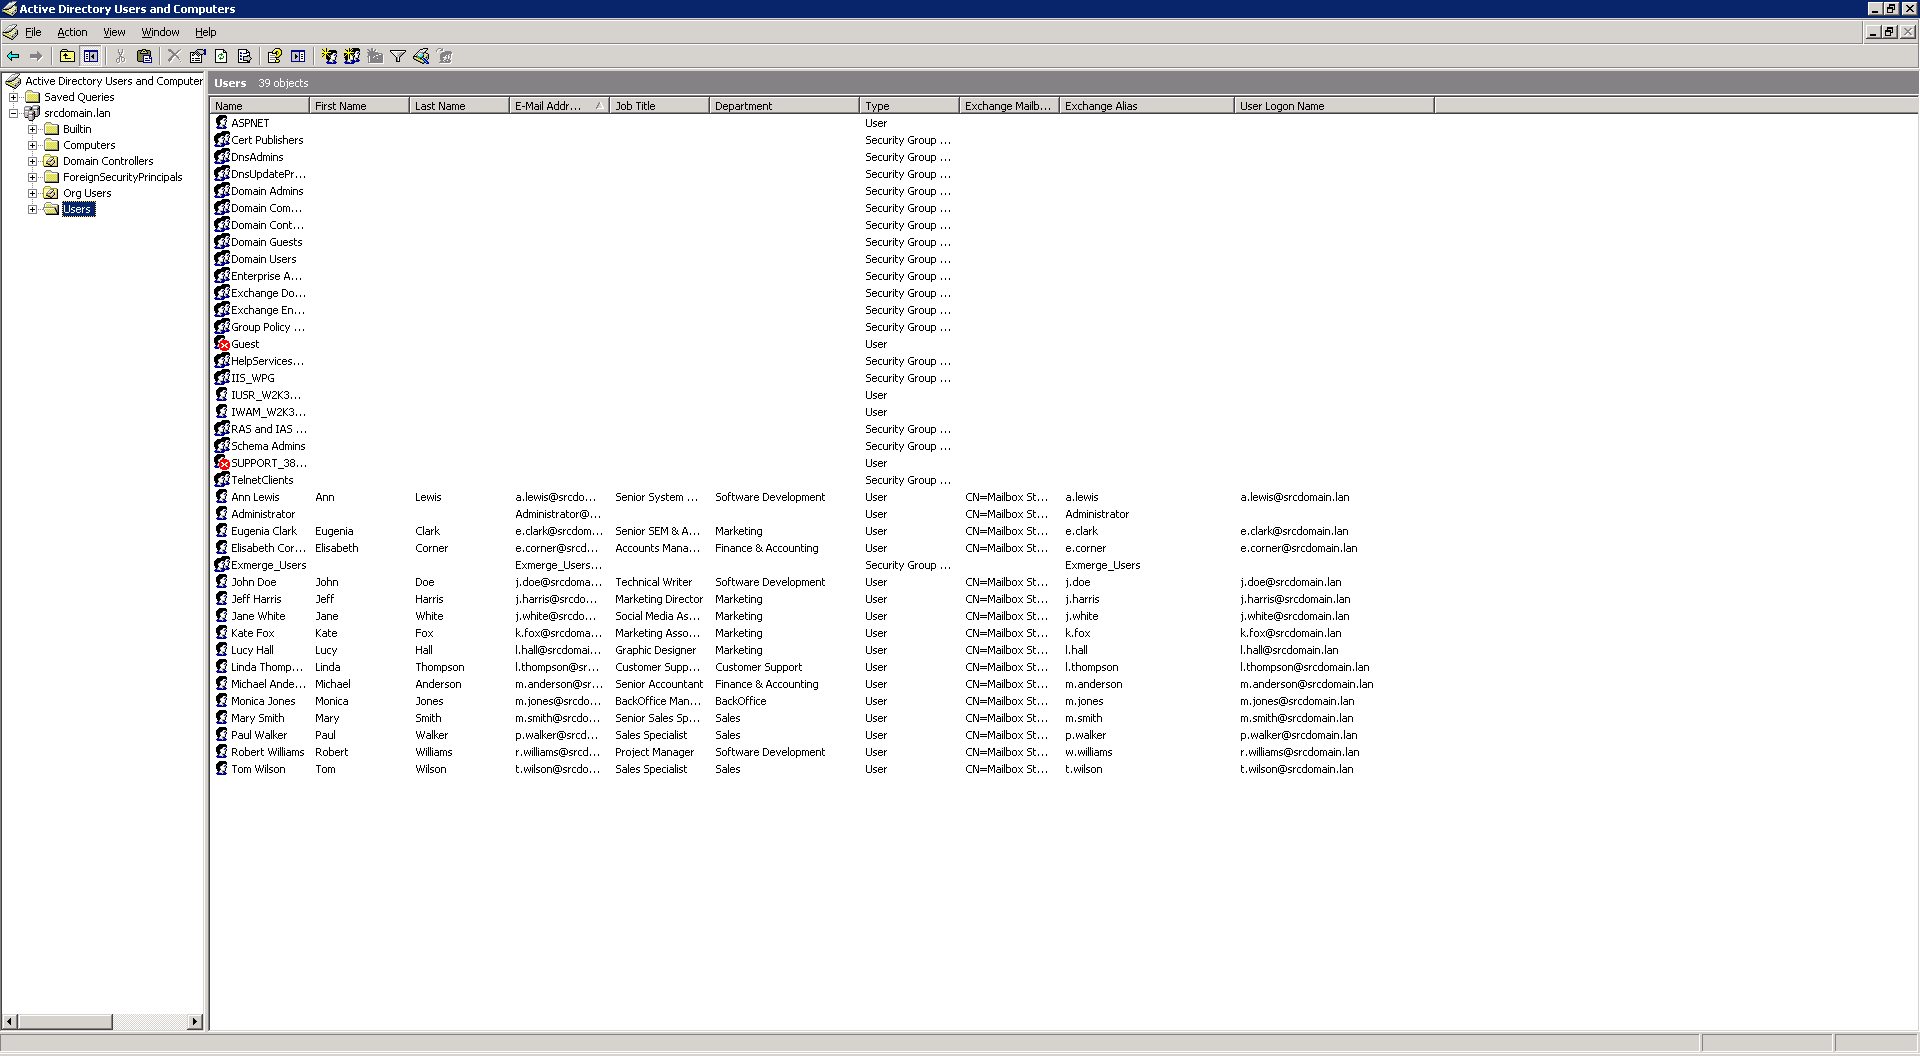1920x1056 pixels.
Task: Click the Up one level folder button
Action: (67, 56)
